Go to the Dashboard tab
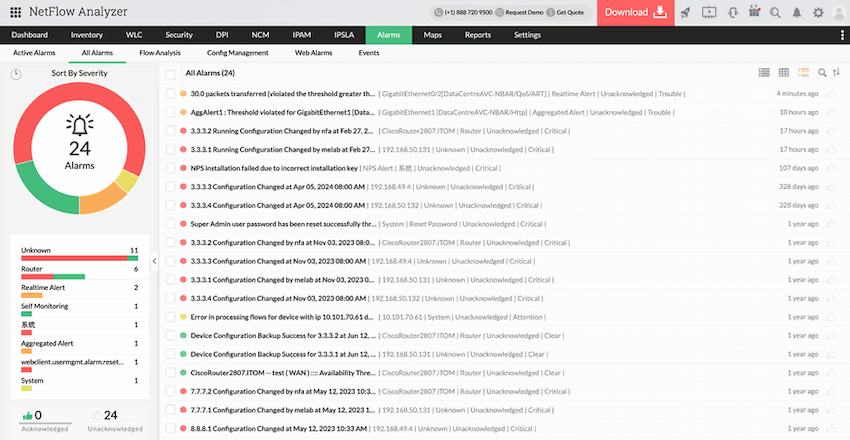This screenshot has width=850, height=440. (x=29, y=35)
